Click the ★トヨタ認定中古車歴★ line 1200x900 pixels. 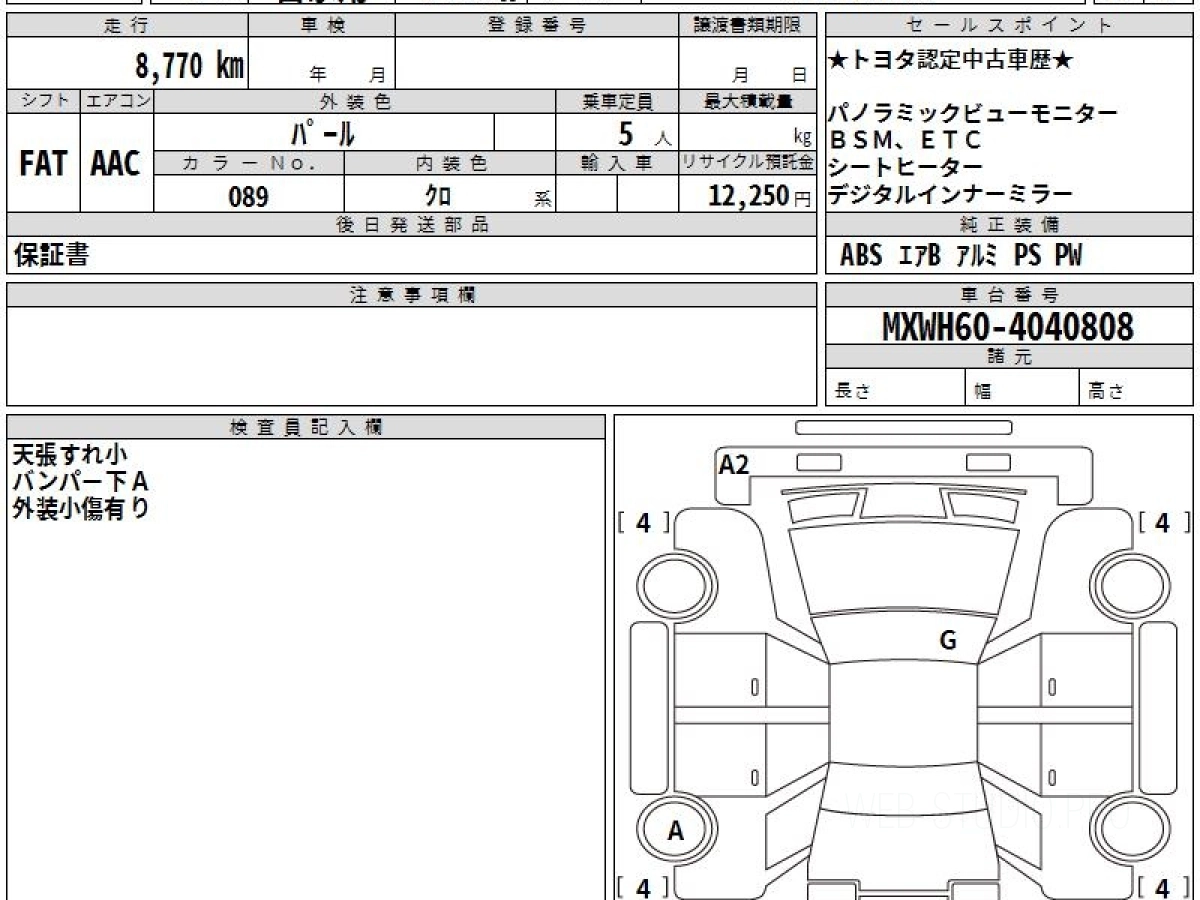pyautogui.click(x=951, y=61)
